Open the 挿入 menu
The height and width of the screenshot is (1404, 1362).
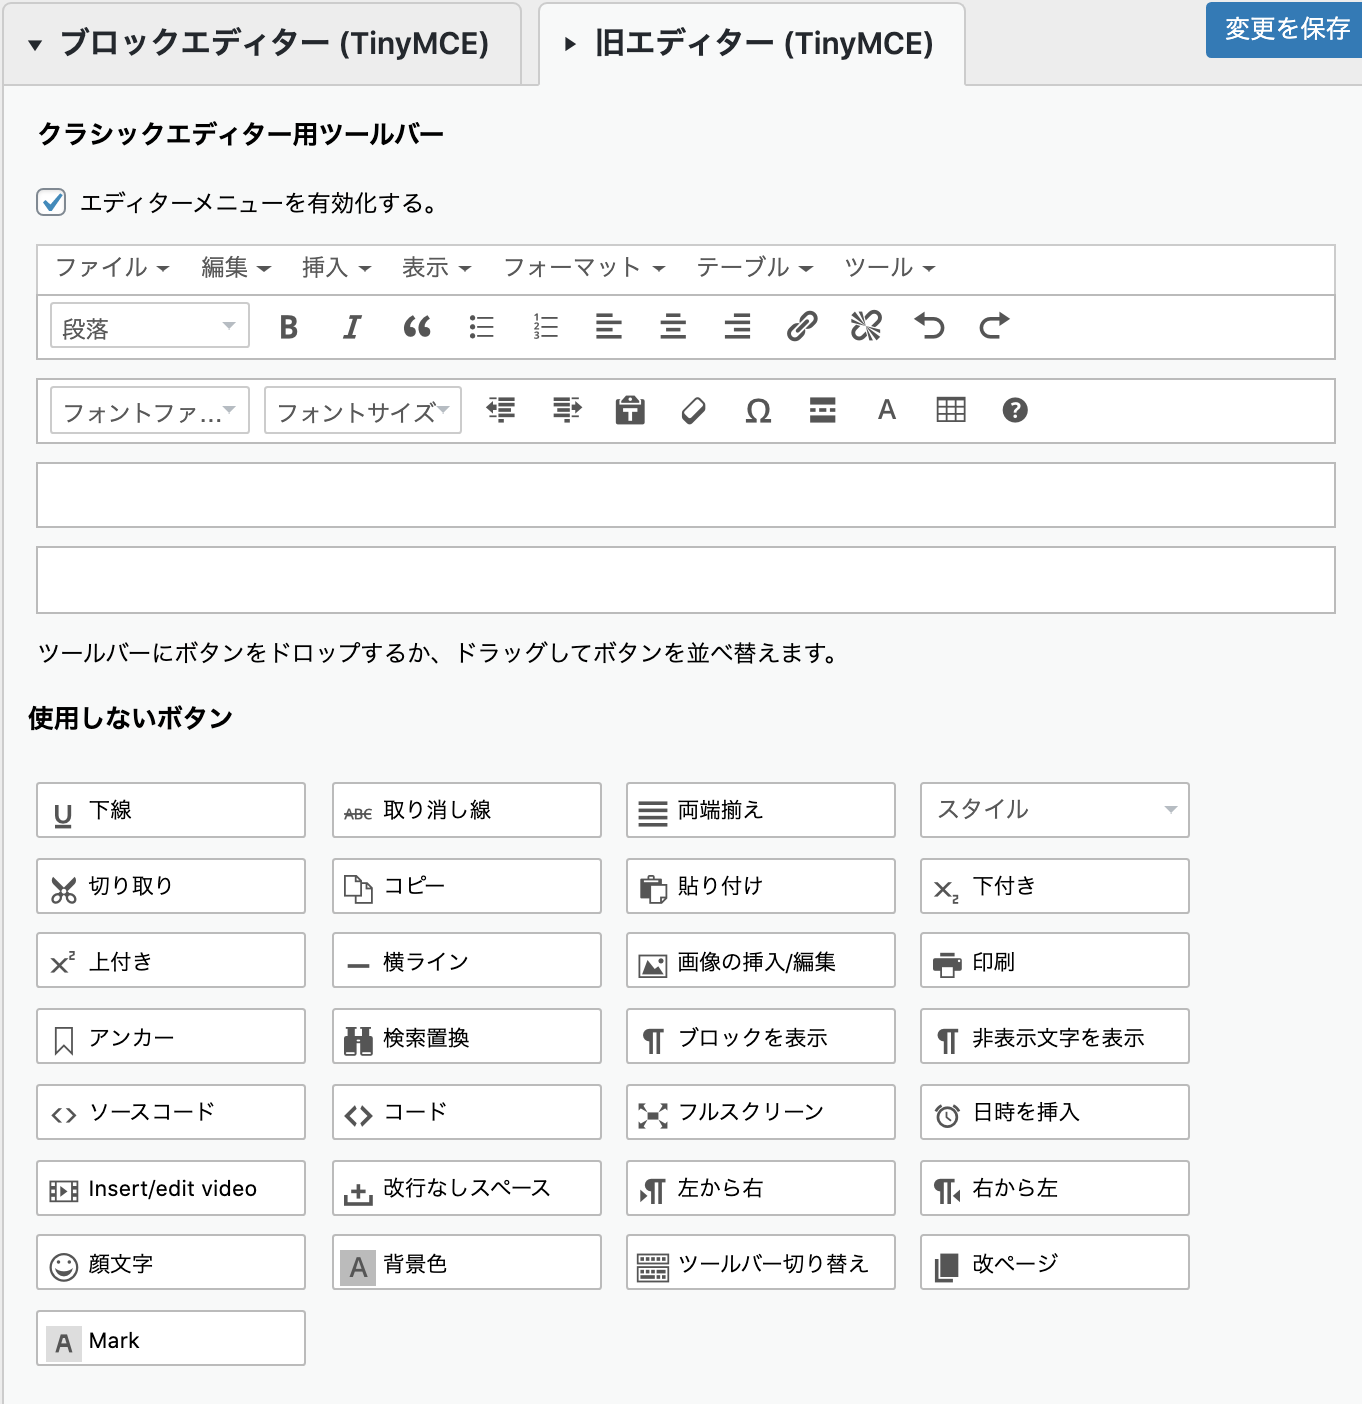pyautogui.click(x=337, y=268)
